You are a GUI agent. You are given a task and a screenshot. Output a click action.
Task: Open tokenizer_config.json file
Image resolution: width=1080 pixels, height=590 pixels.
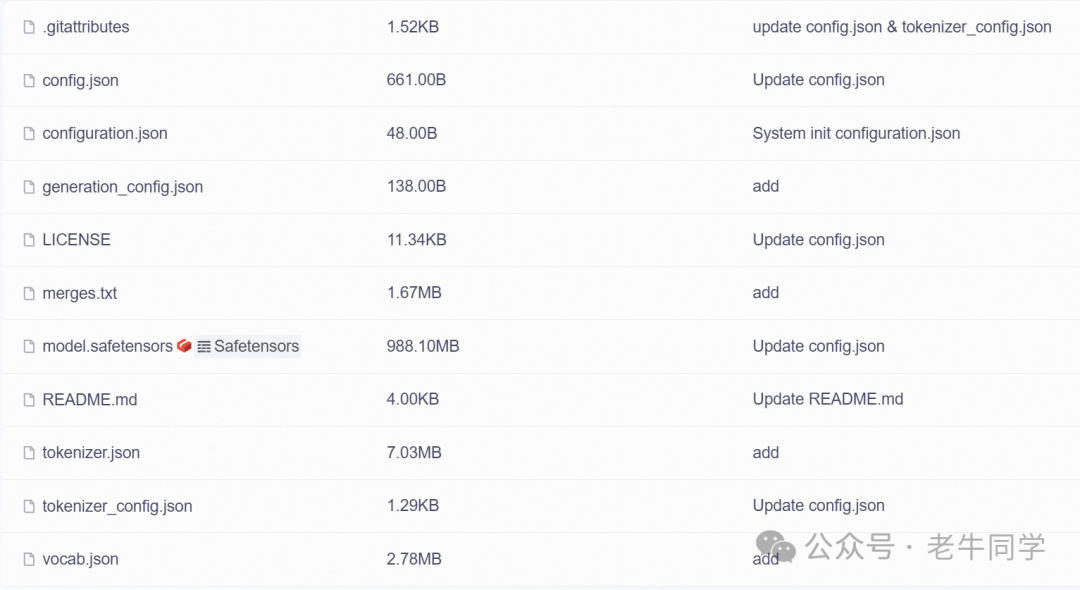coord(117,506)
